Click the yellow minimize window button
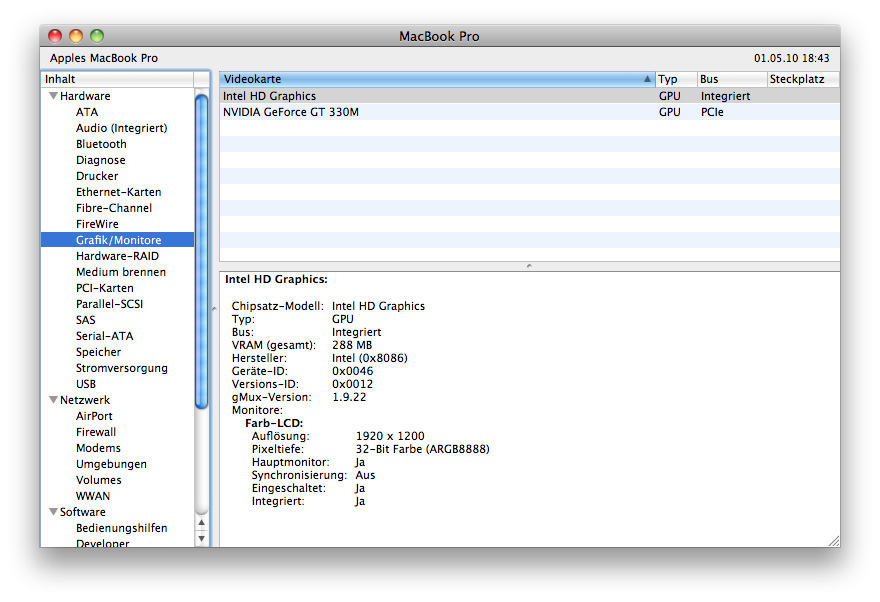This screenshot has width=880, height=602. coord(76,36)
